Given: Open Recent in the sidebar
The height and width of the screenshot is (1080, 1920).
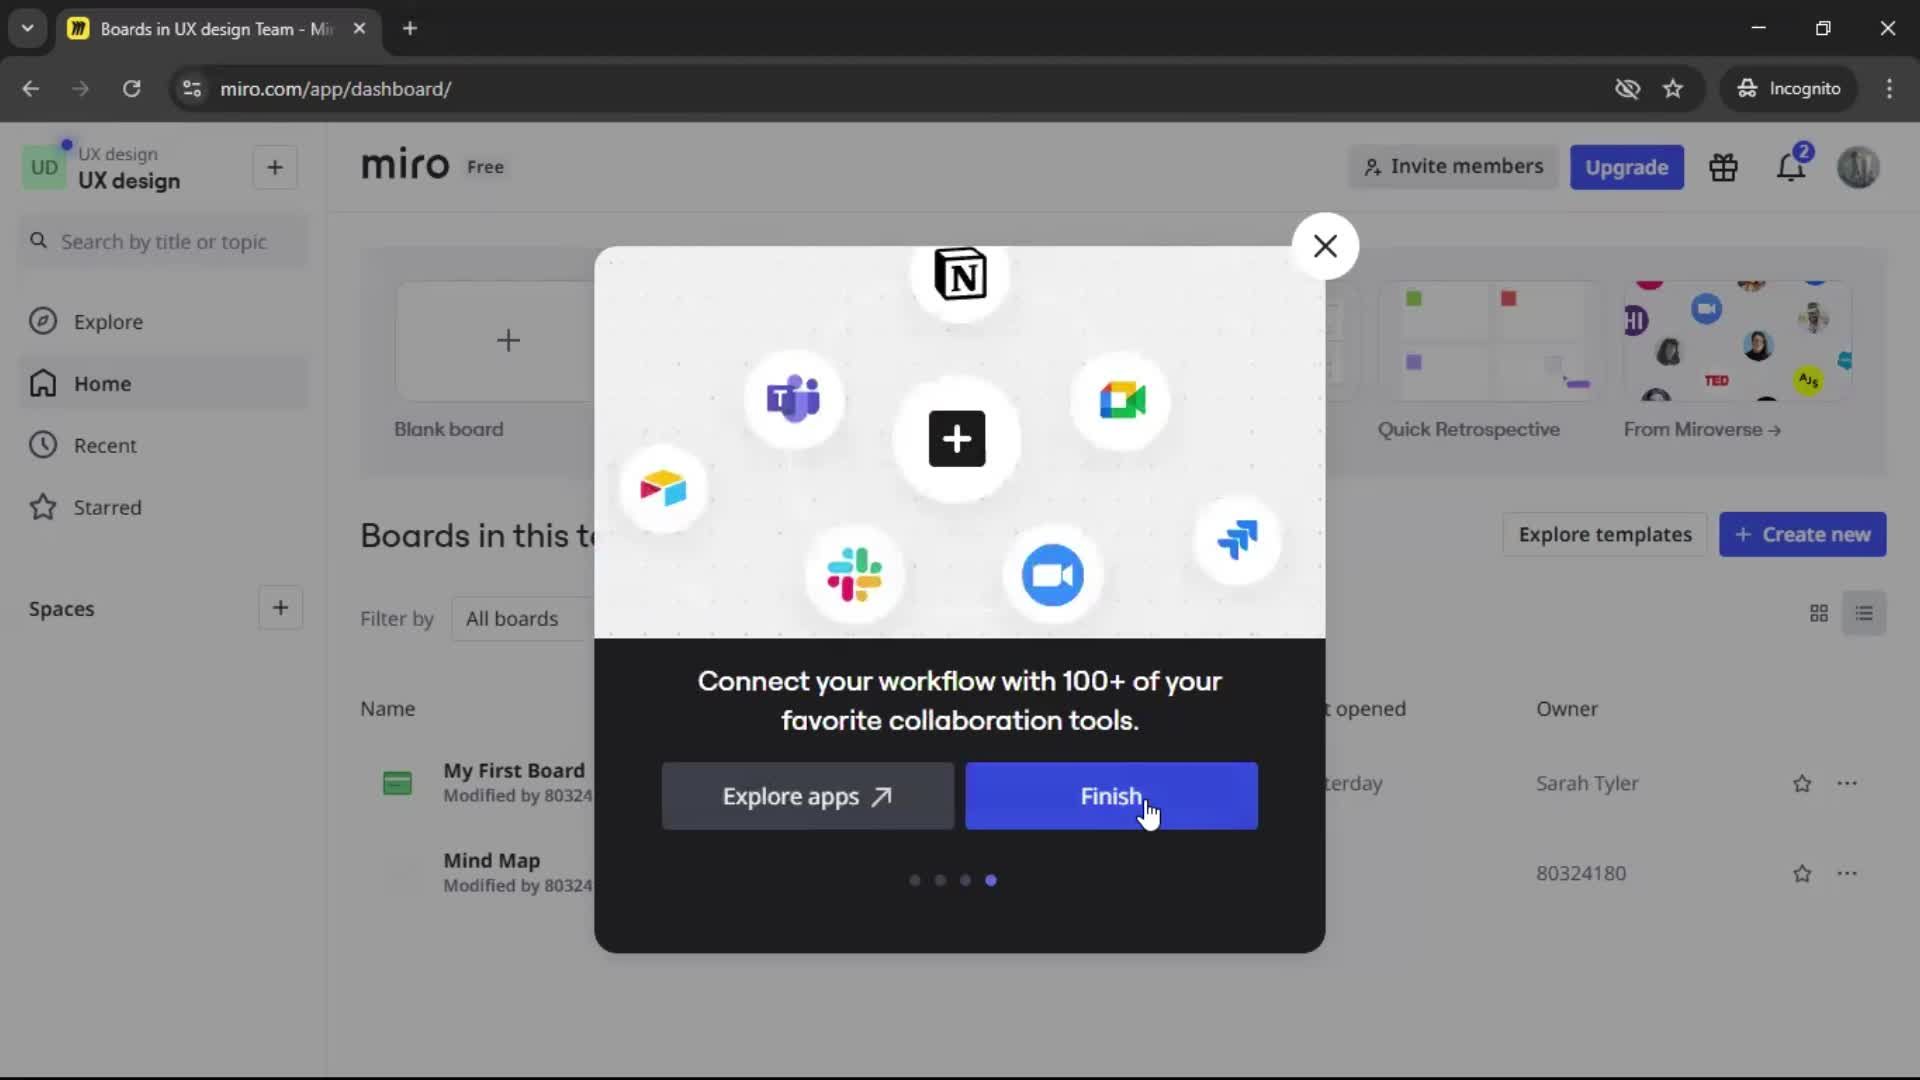Looking at the screenshot, I should 164,445.
